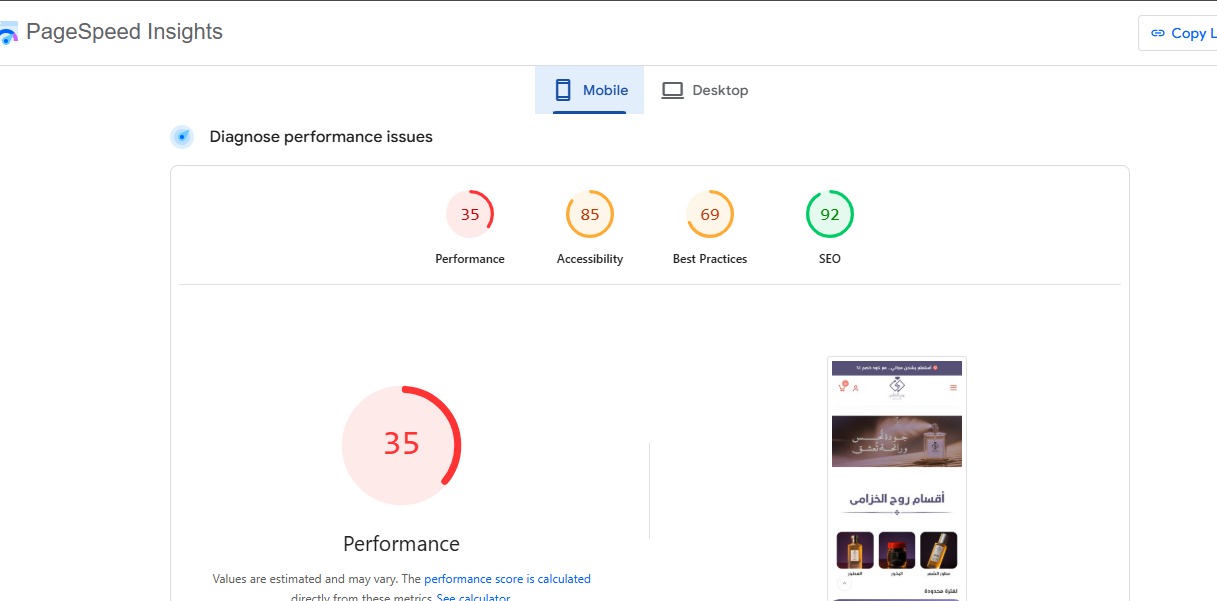1217x601 pixels.
Task: Click the Copy Link button
Action: point(1178,33)
